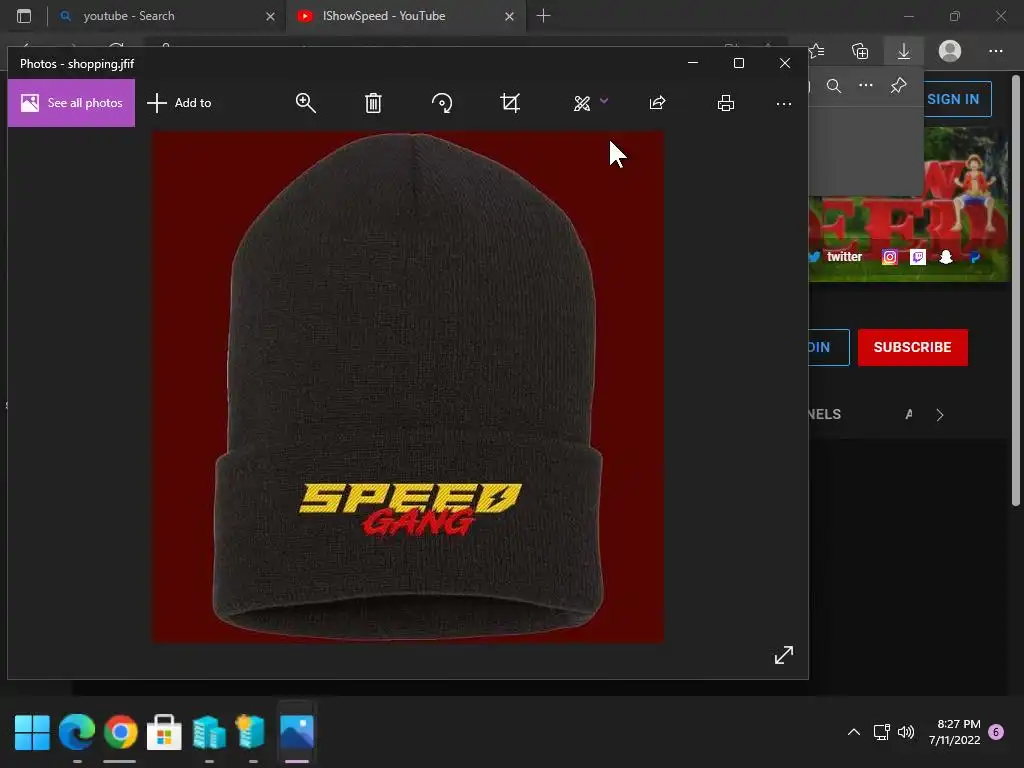Open notification center badge 6
Image resolution: width=1024 pixels, height=768 pixels.
click(996, 732)
